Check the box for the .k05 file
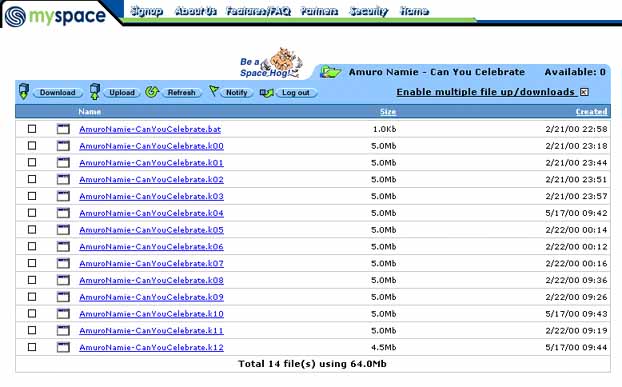Viewport: 622px width, 387px height. coord(32,230)
